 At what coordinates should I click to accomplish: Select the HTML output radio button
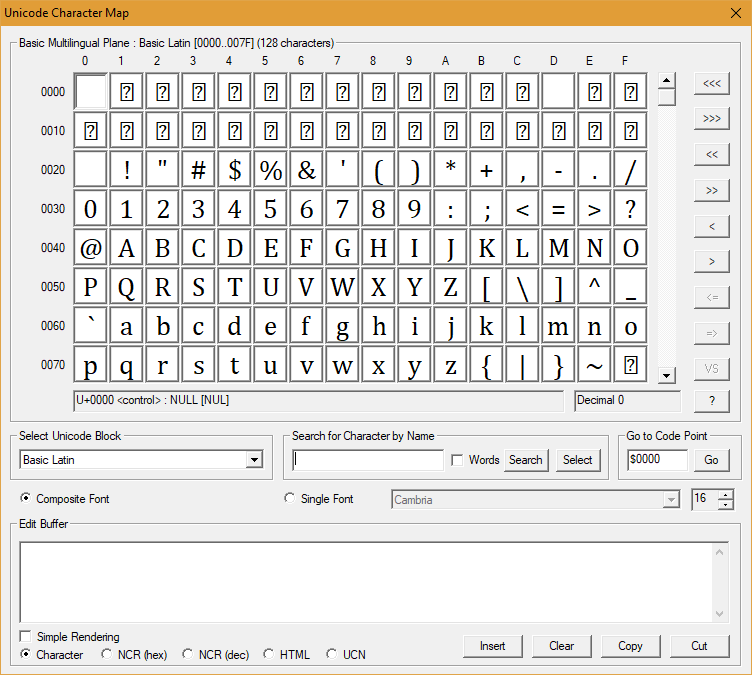(269, 654)
